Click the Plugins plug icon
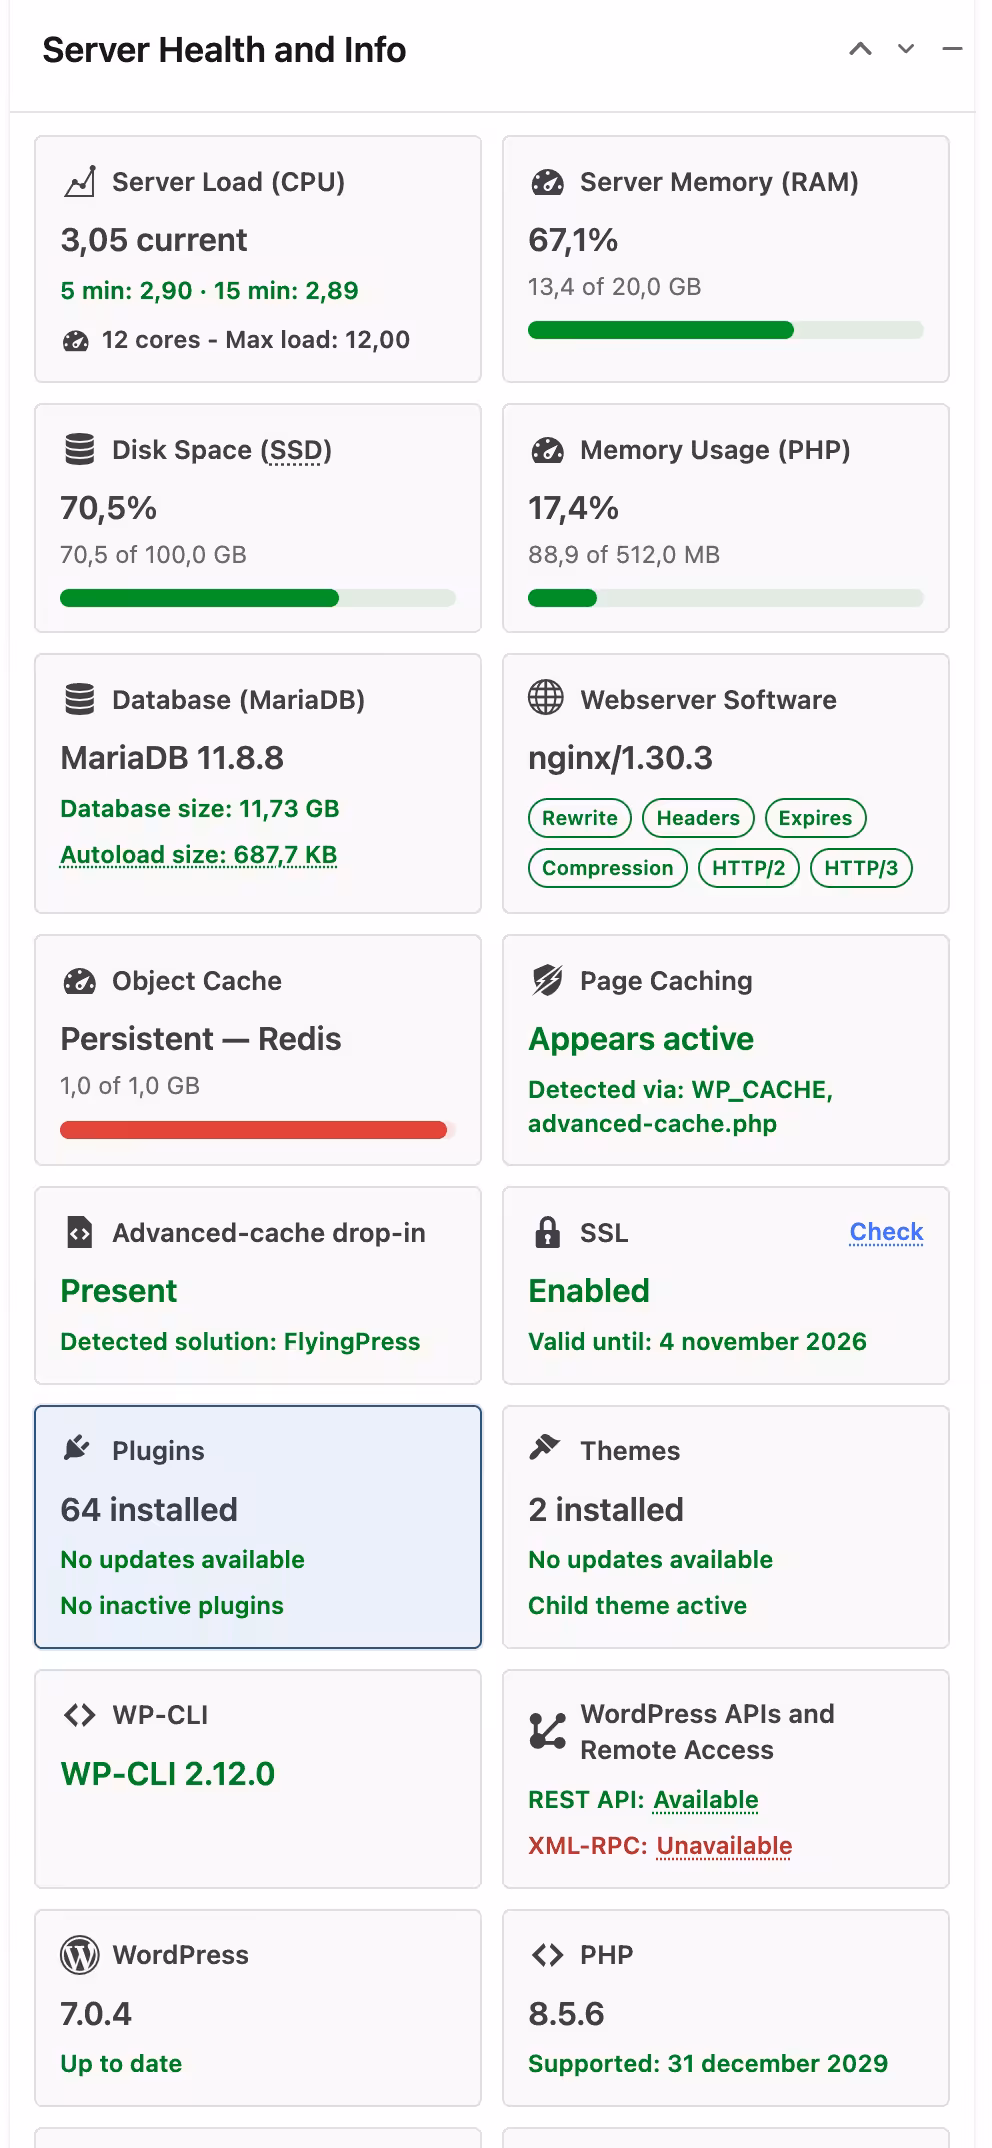 click(77, 1448)
